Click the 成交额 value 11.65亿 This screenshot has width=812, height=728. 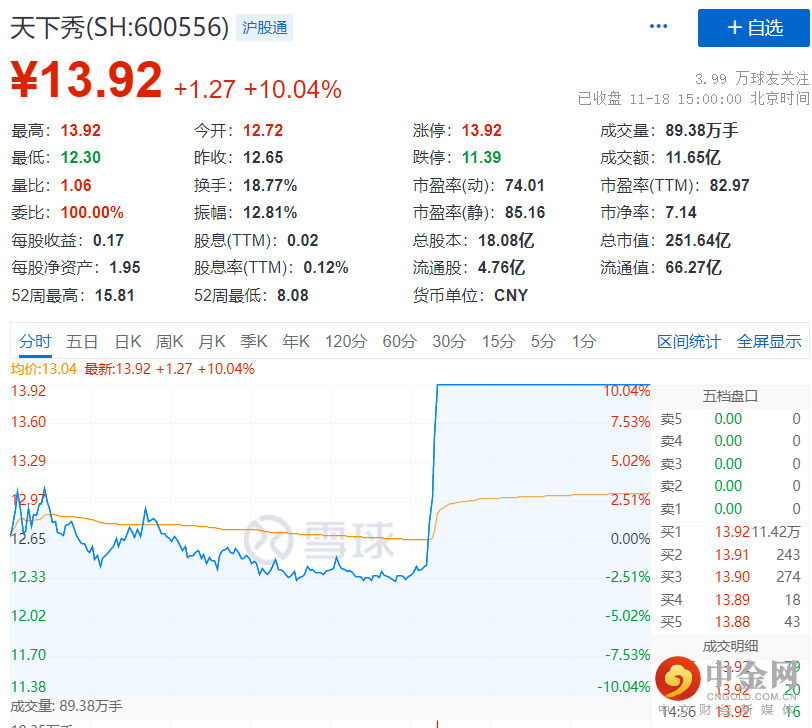click(x=693, y=157)
